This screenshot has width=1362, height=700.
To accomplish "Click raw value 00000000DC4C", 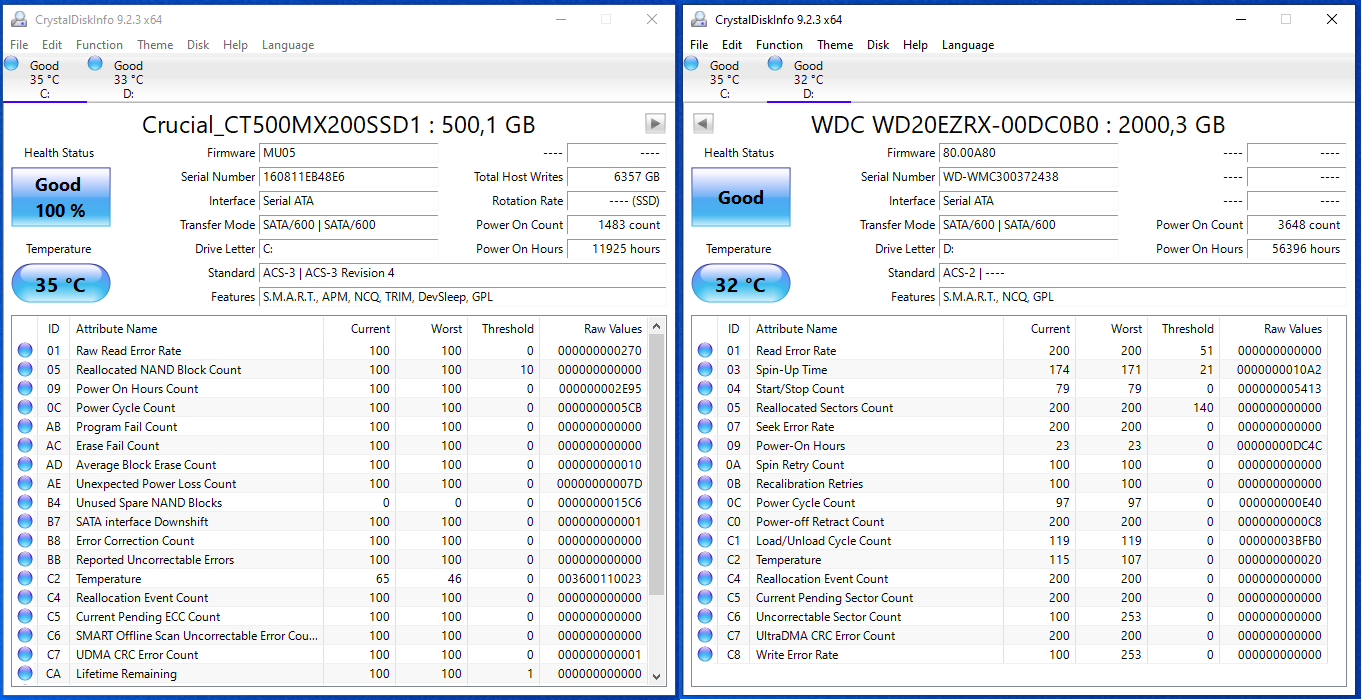I will [1279, 446].
